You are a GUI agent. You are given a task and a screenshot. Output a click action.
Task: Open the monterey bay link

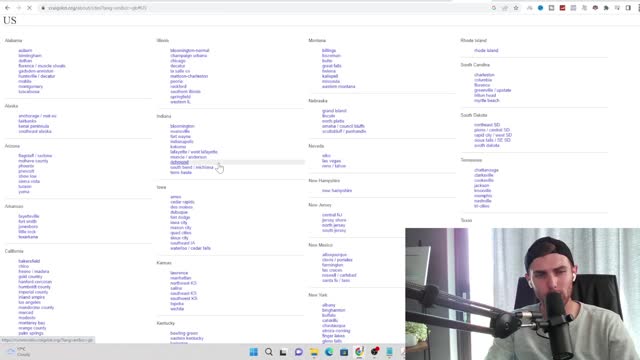pyautogui.click(x=32, y=323)
